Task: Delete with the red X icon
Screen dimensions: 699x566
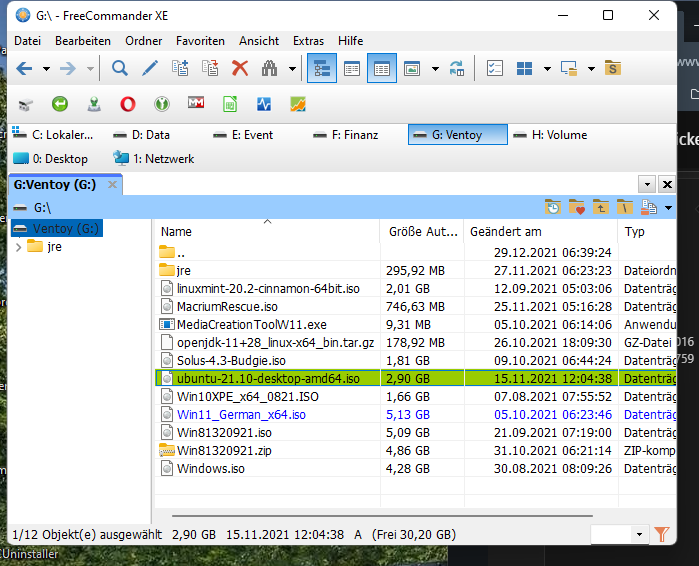Action: [x=240, y=69]
